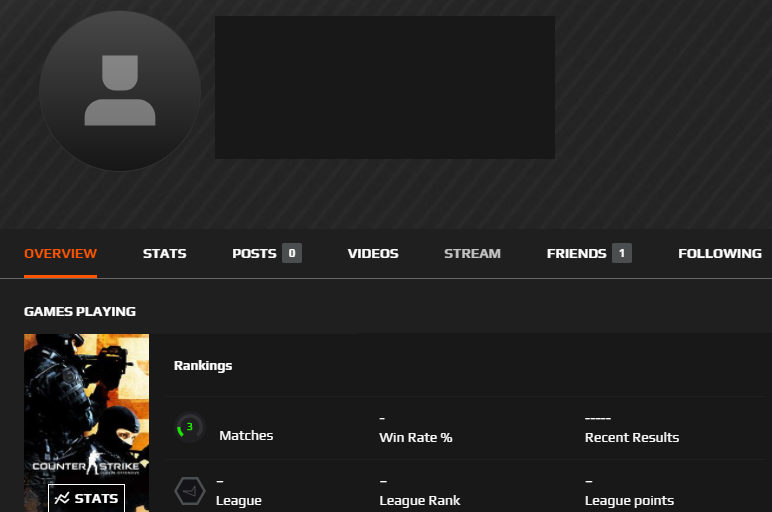This screenshot has width=772, height=512.
Task: Open the default profile avatar picture
Action: pos(120,91)
